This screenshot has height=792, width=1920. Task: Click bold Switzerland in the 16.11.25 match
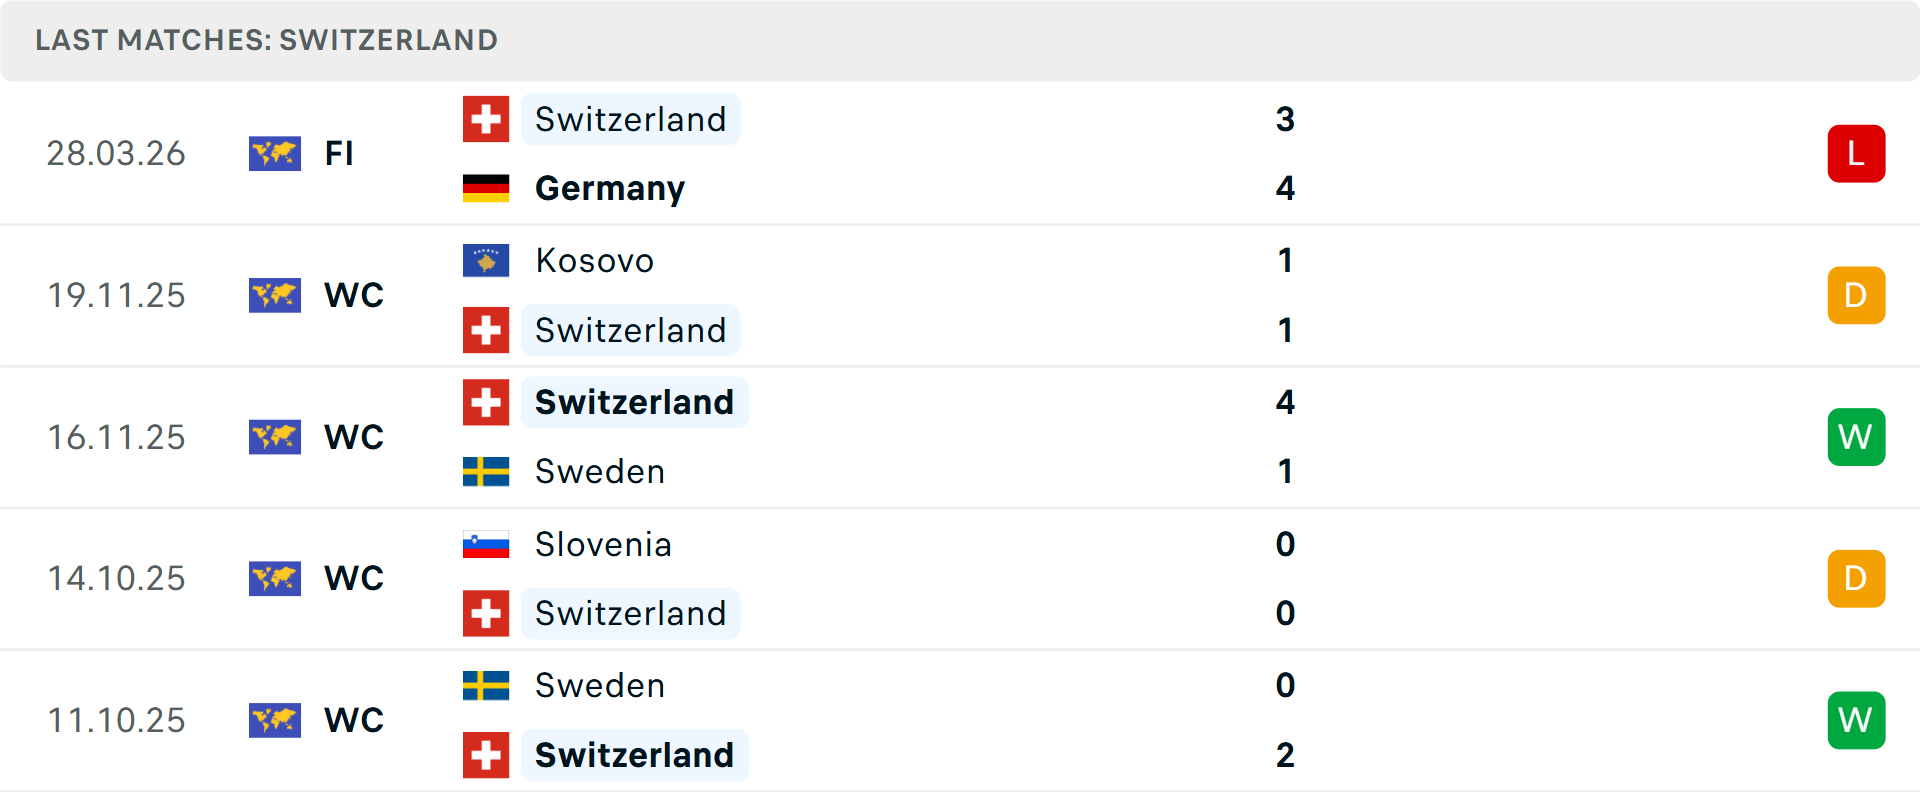coord(634,402)
